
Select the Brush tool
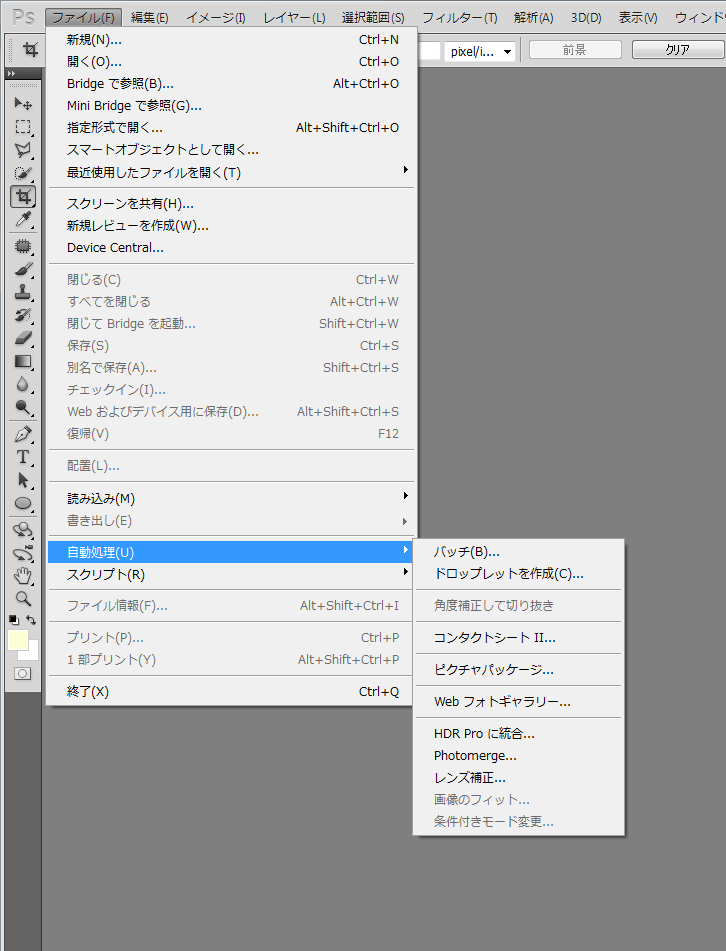pos(23,269)
